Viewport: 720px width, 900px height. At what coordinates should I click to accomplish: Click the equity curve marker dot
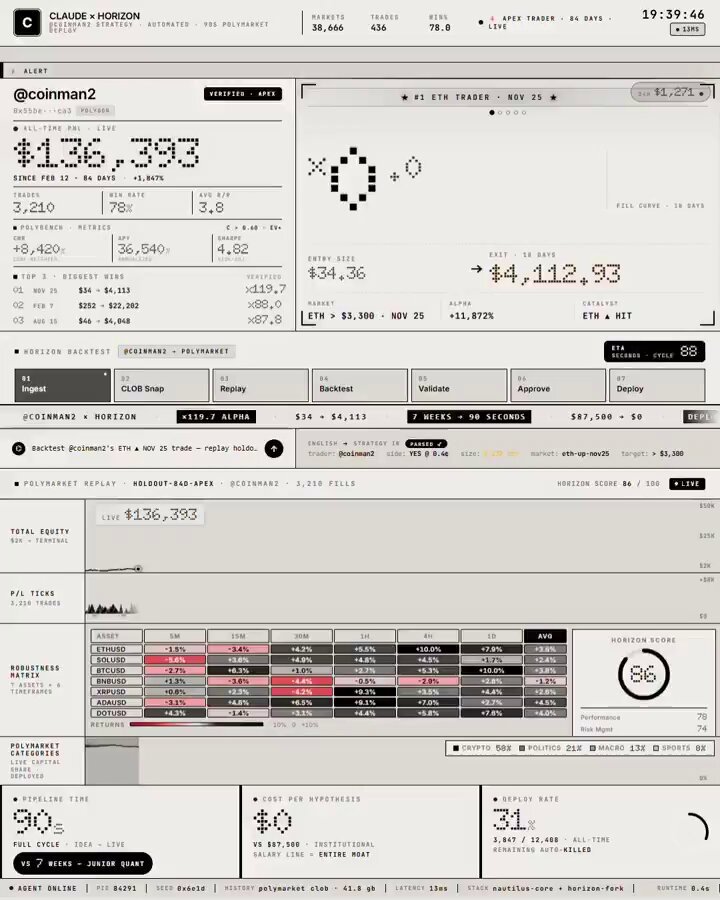[x=138, y=569]
